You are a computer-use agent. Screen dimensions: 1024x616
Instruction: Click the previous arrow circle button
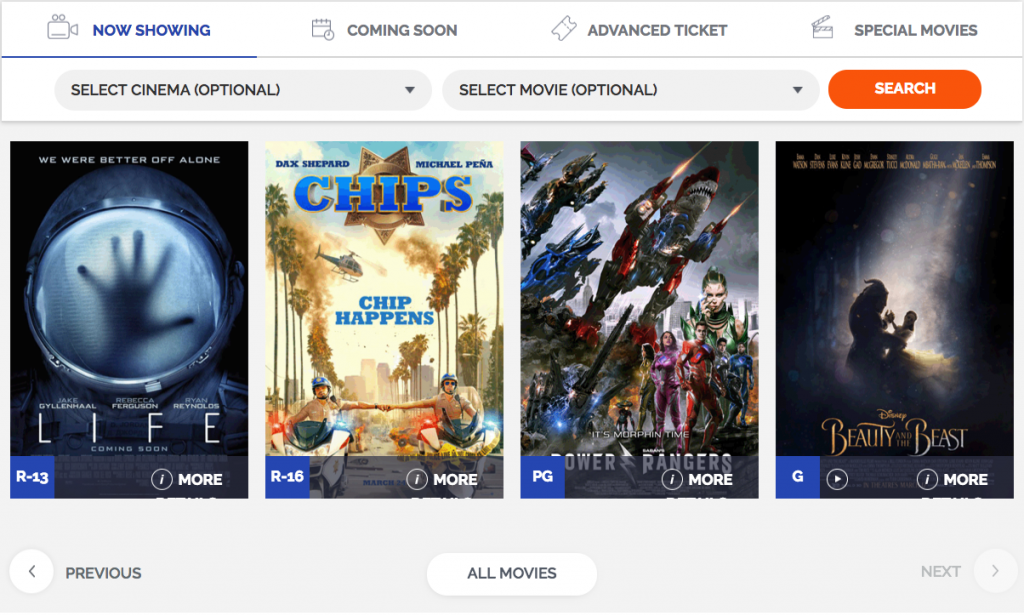[31, 572]
